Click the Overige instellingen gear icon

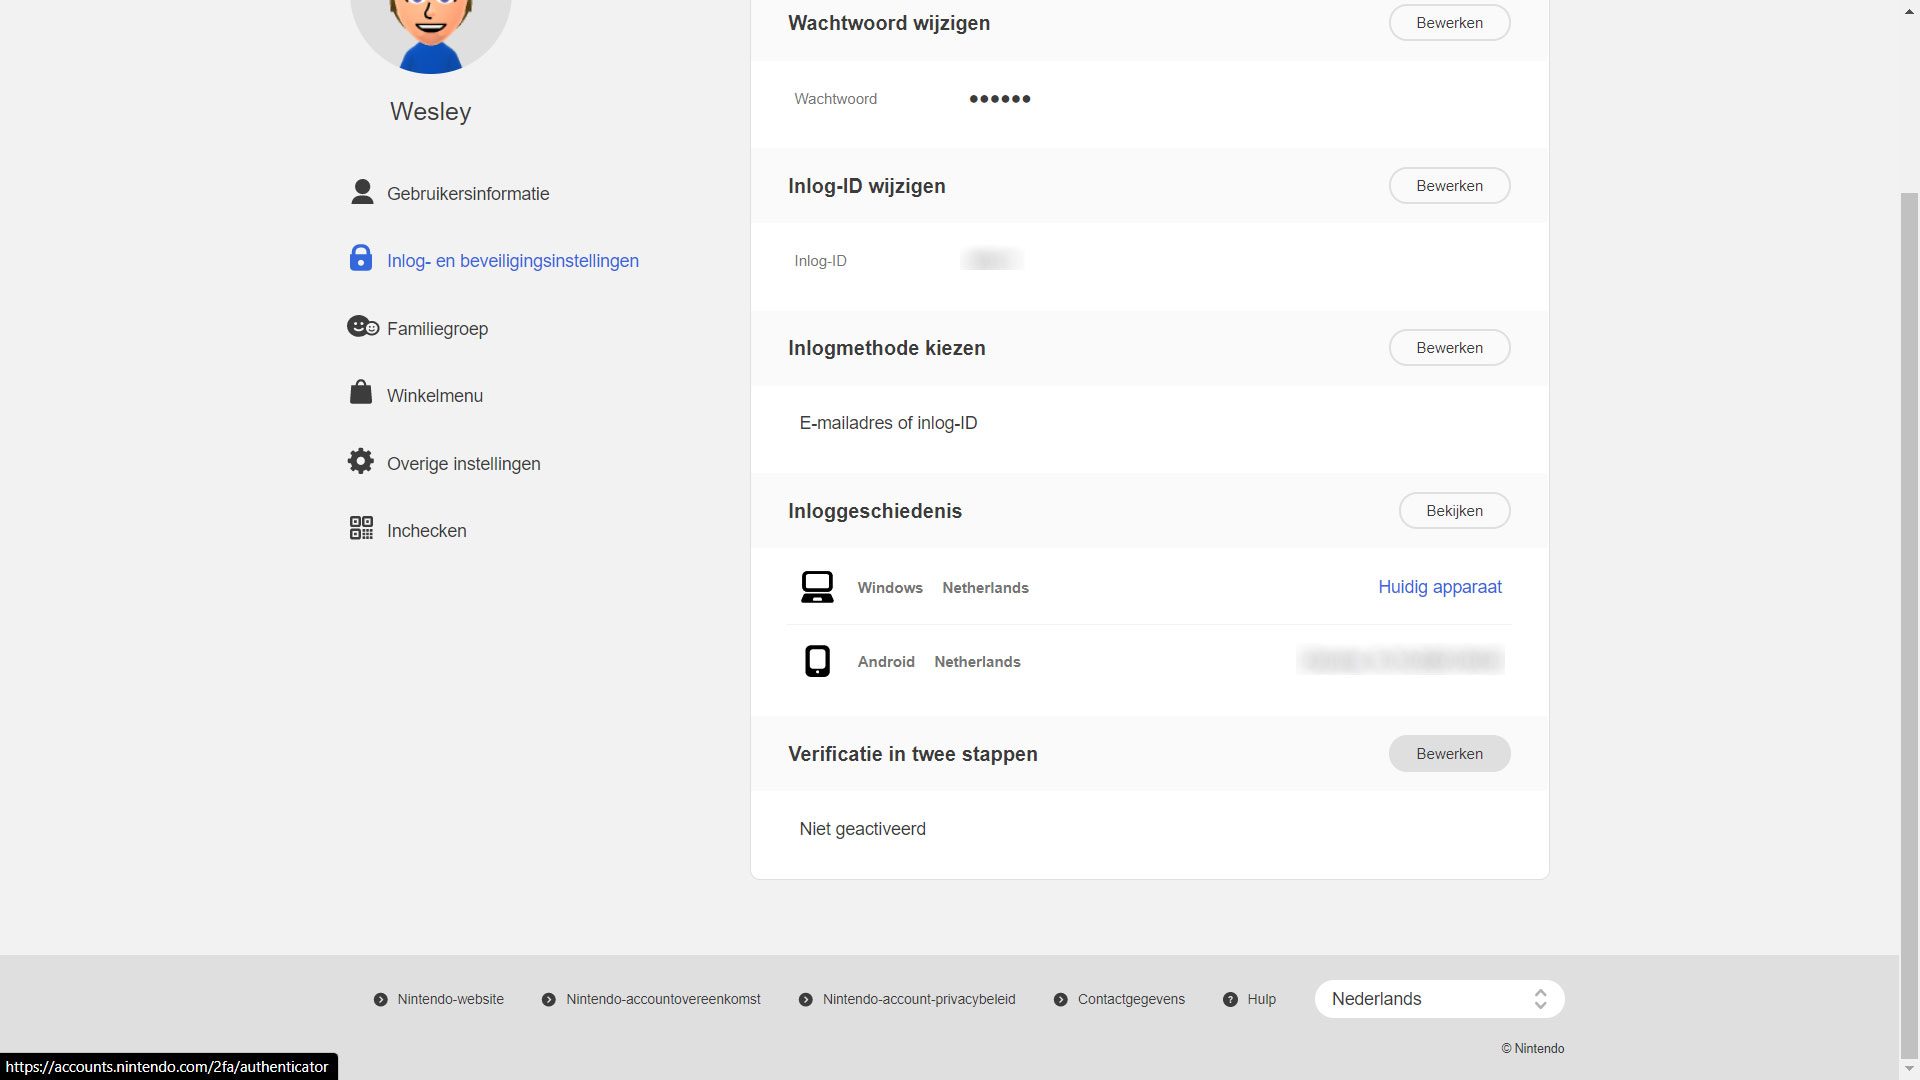click(x=359, y=462)
